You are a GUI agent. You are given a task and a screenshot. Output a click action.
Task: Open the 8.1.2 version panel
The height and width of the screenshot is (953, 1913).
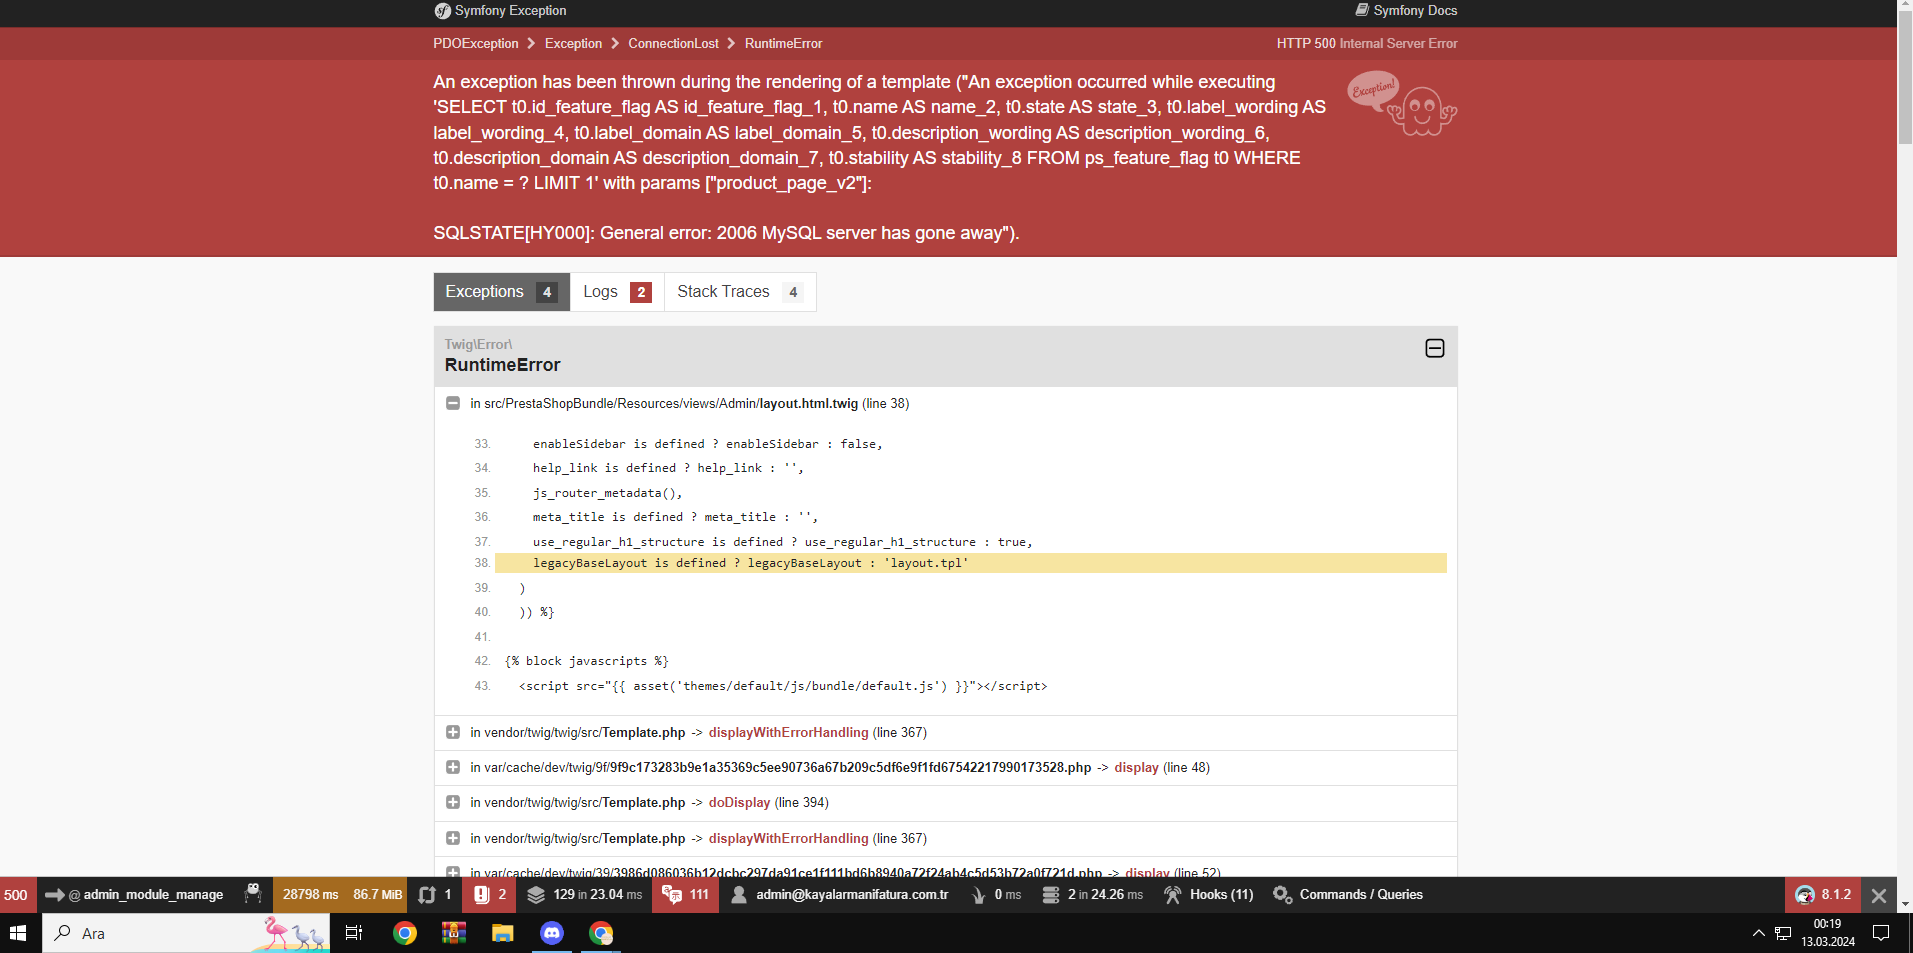pyautogui.click(x=1823, y=895)
